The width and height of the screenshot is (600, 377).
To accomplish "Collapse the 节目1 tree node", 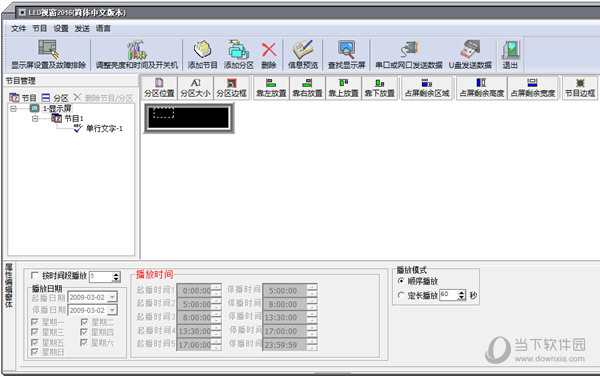I will 35,119.
